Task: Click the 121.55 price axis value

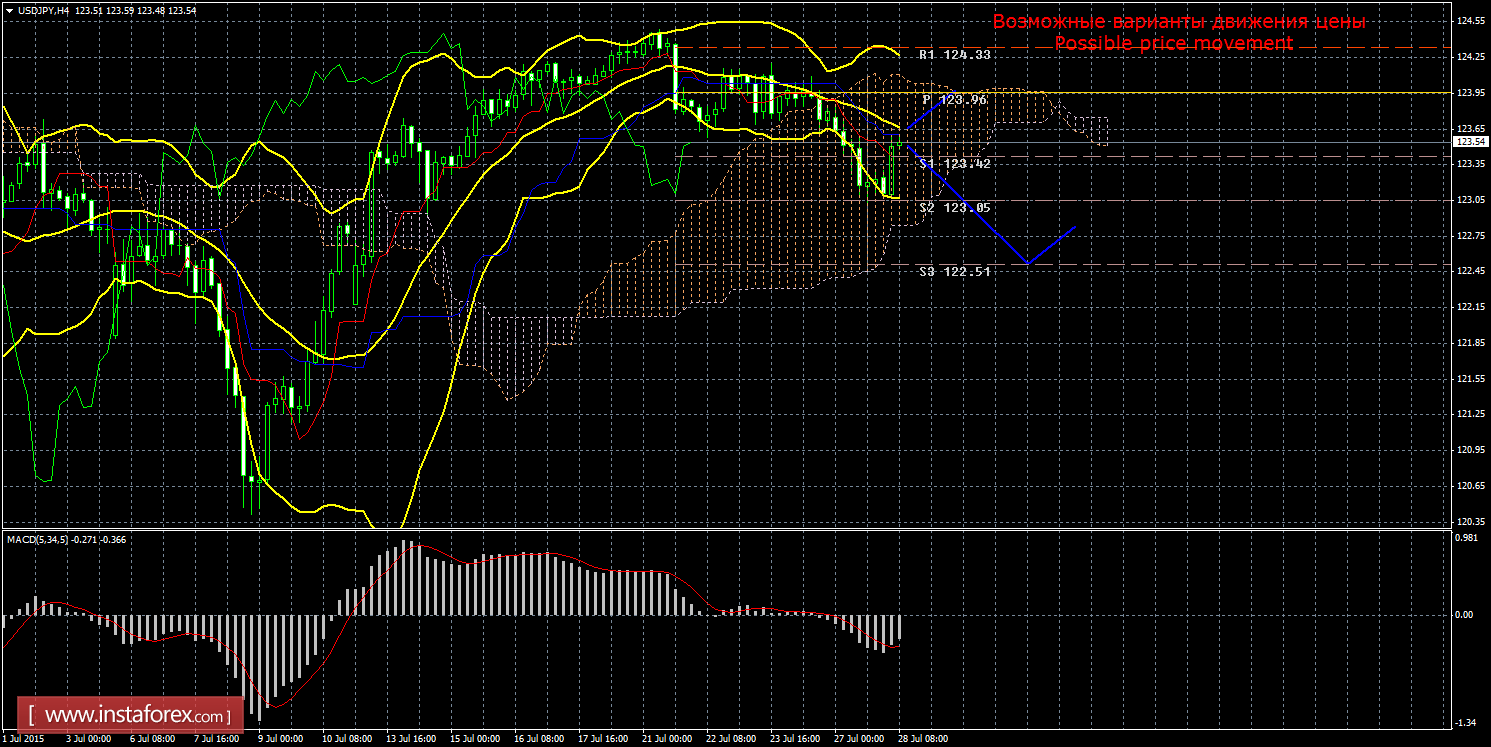Action: coord(1469,379)
